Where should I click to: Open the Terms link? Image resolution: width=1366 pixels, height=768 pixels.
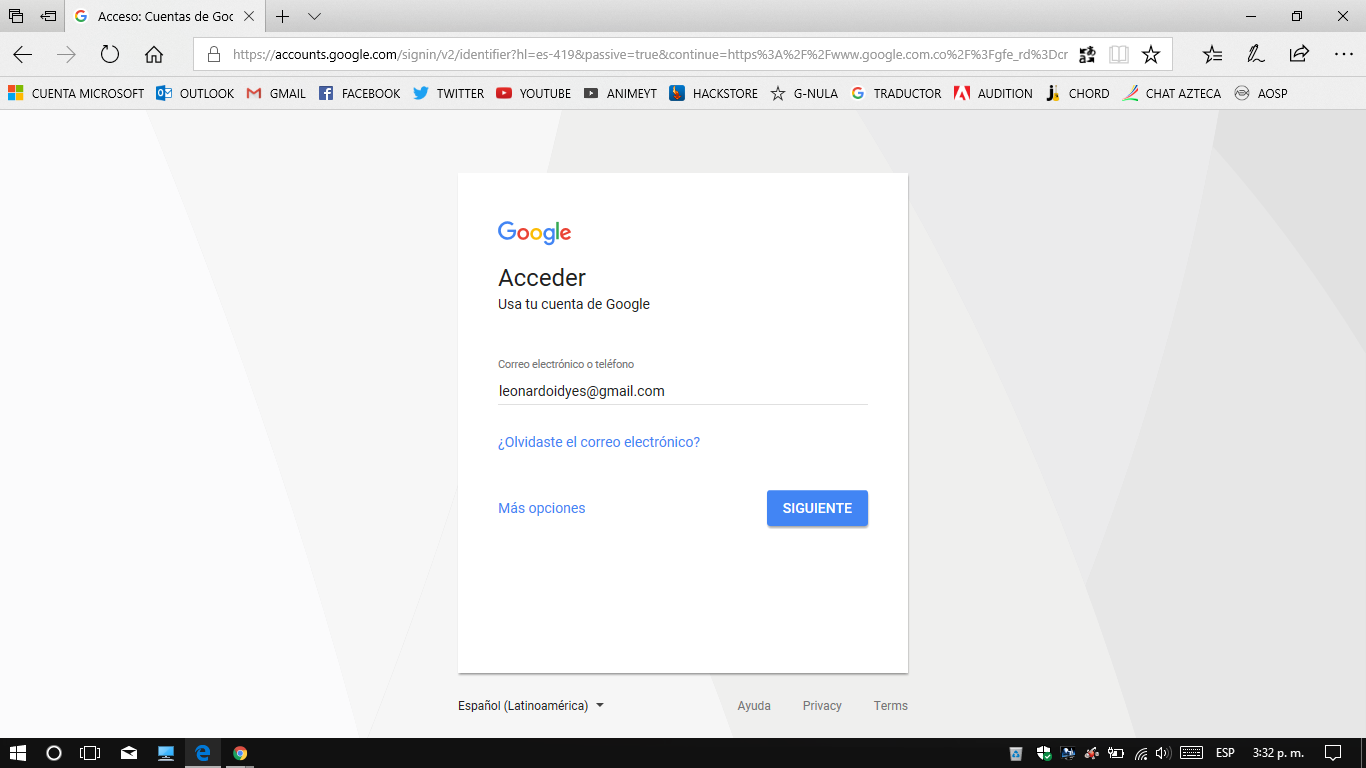(x=891, y=706)
